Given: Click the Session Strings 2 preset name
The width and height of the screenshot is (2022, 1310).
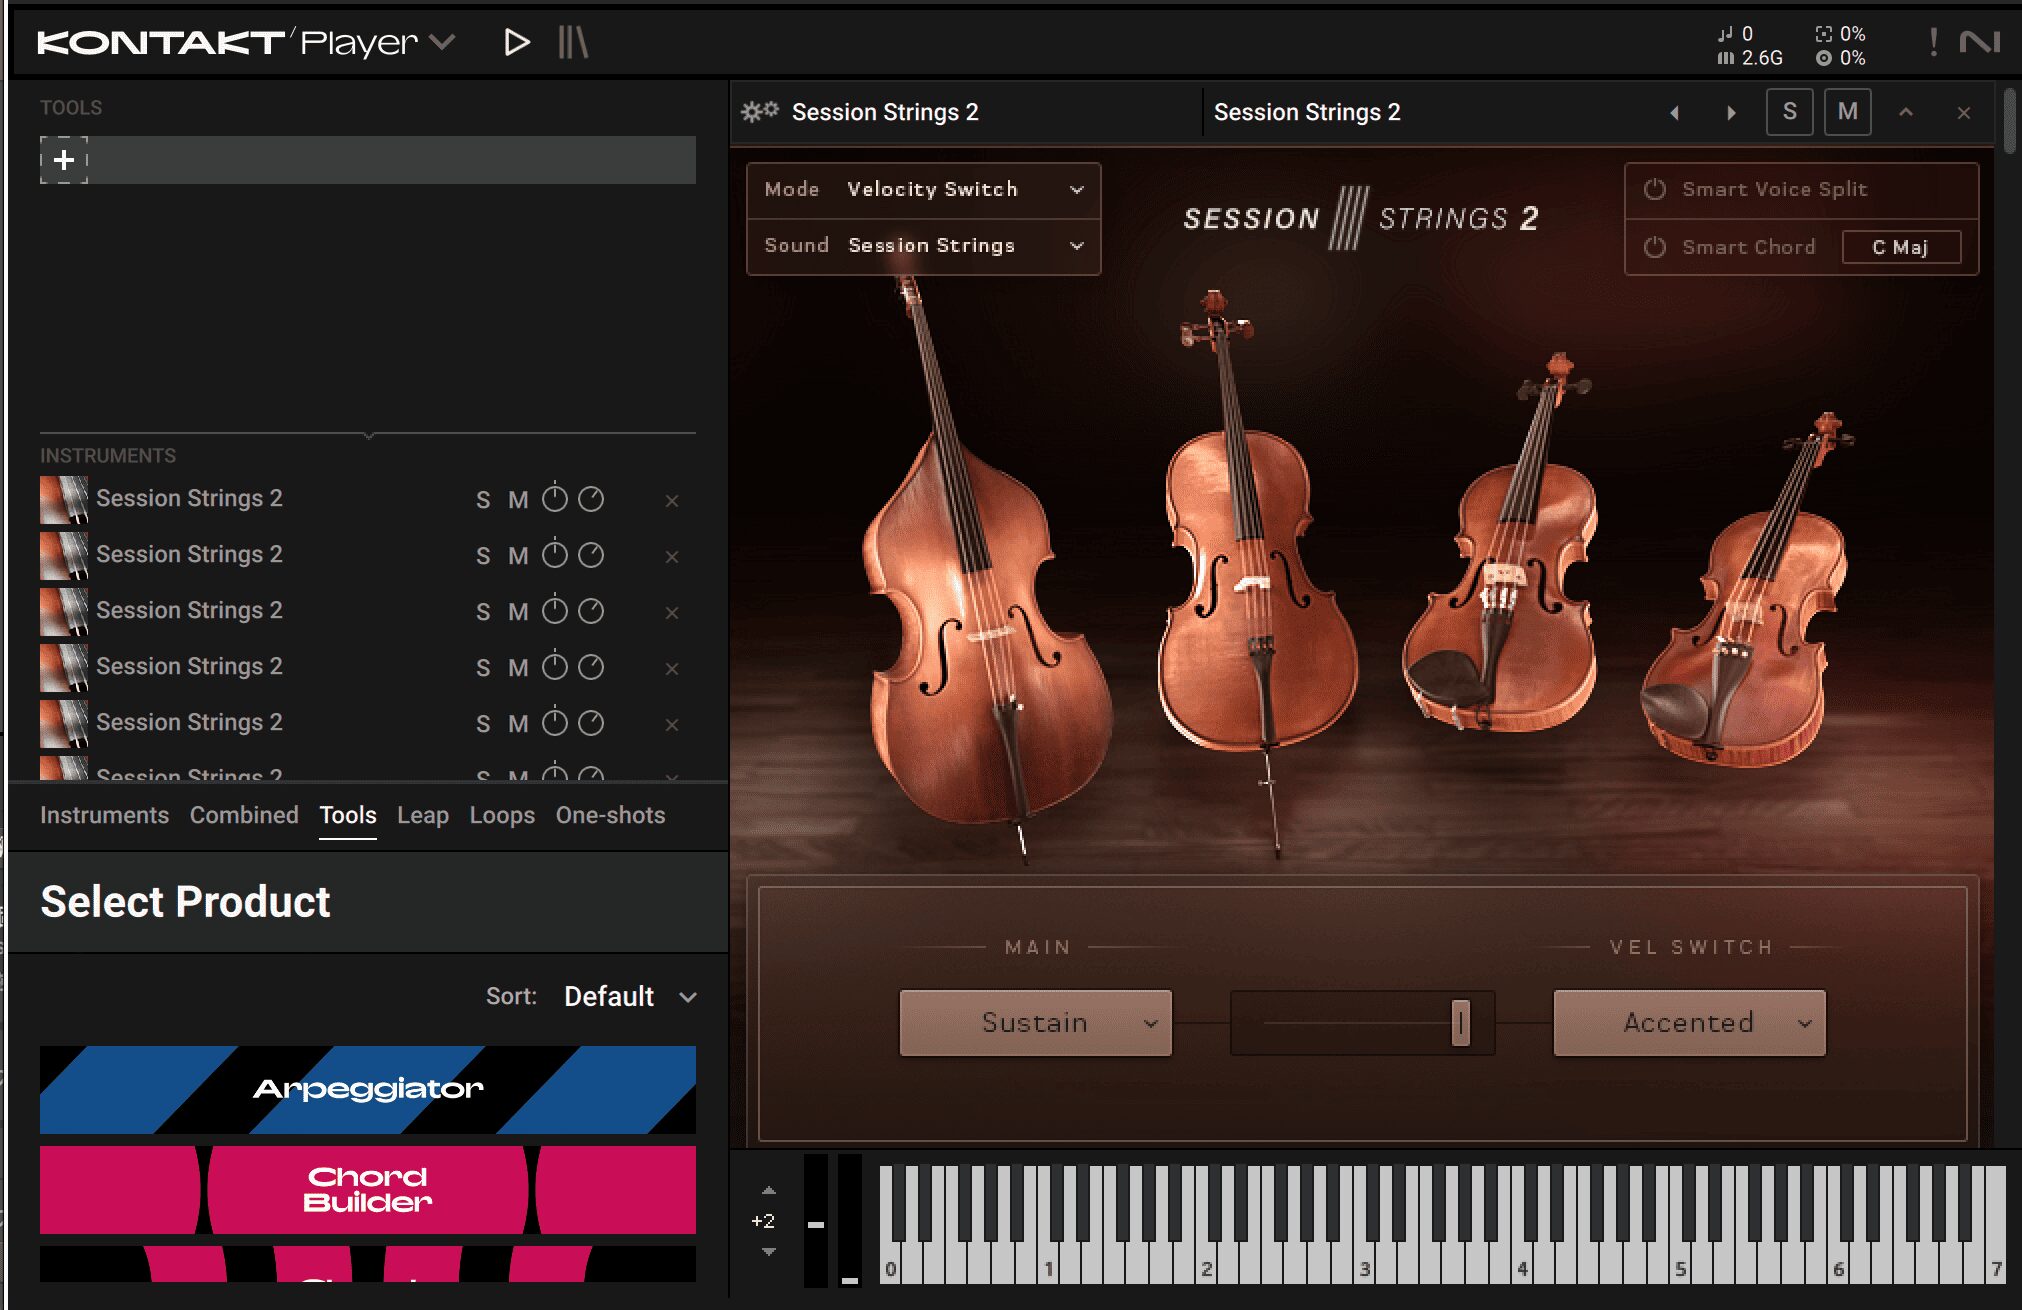Looking at the screenshot, I should [x=1307, y=112].
